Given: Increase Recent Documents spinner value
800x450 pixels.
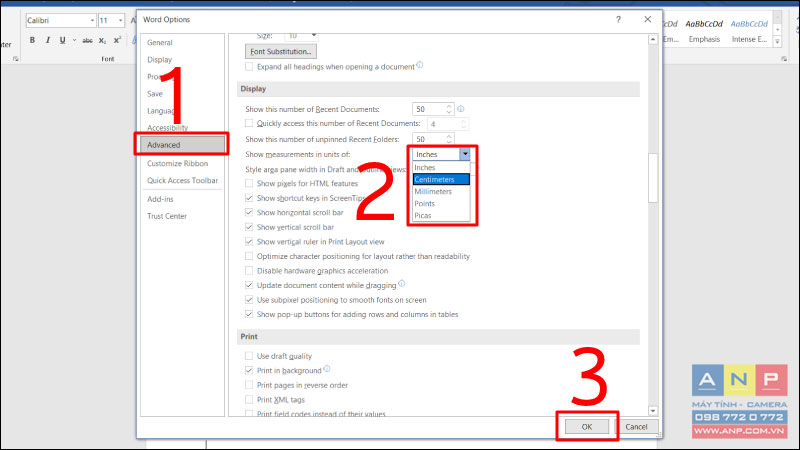Looking at the screenshot, I should click(x=449, y=106).
